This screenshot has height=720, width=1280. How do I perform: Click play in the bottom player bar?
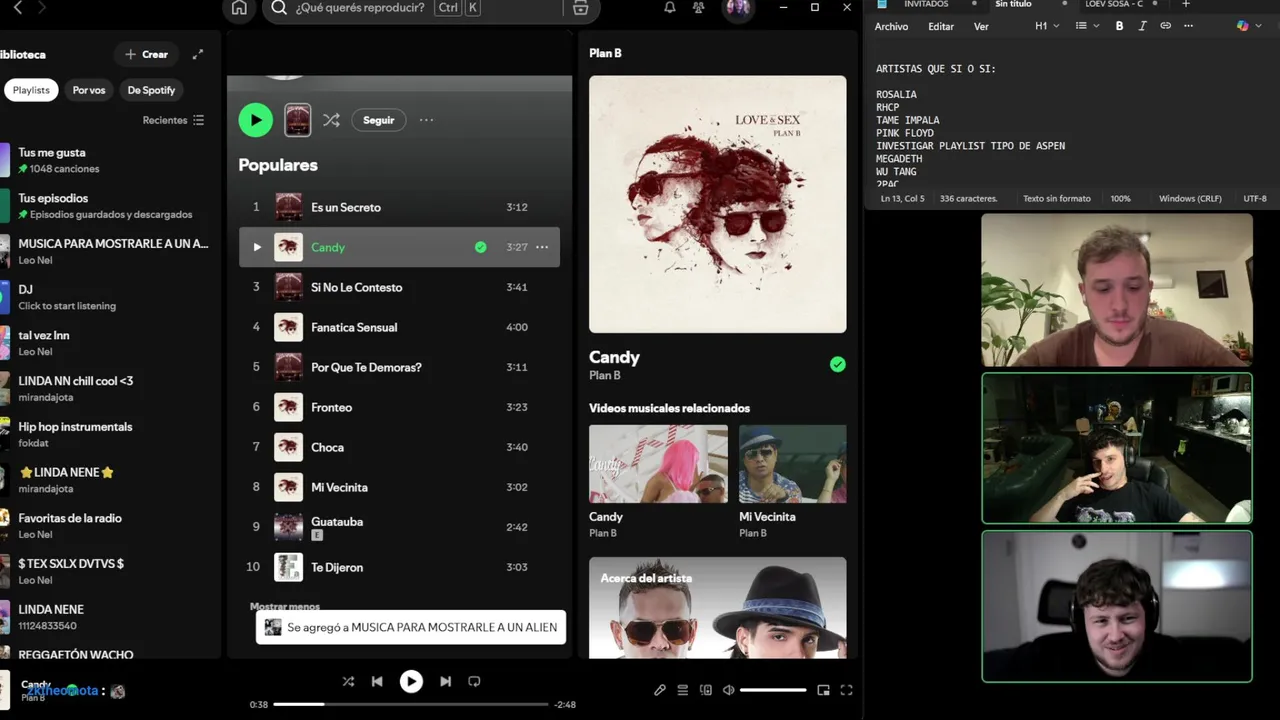411,681
